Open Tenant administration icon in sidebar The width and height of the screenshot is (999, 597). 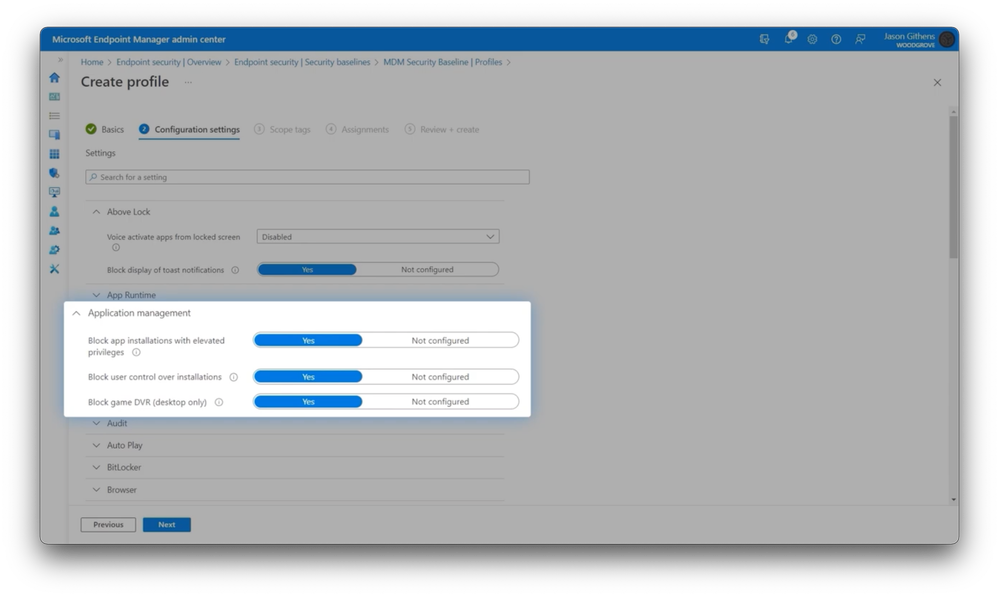[x=54, y=250]
